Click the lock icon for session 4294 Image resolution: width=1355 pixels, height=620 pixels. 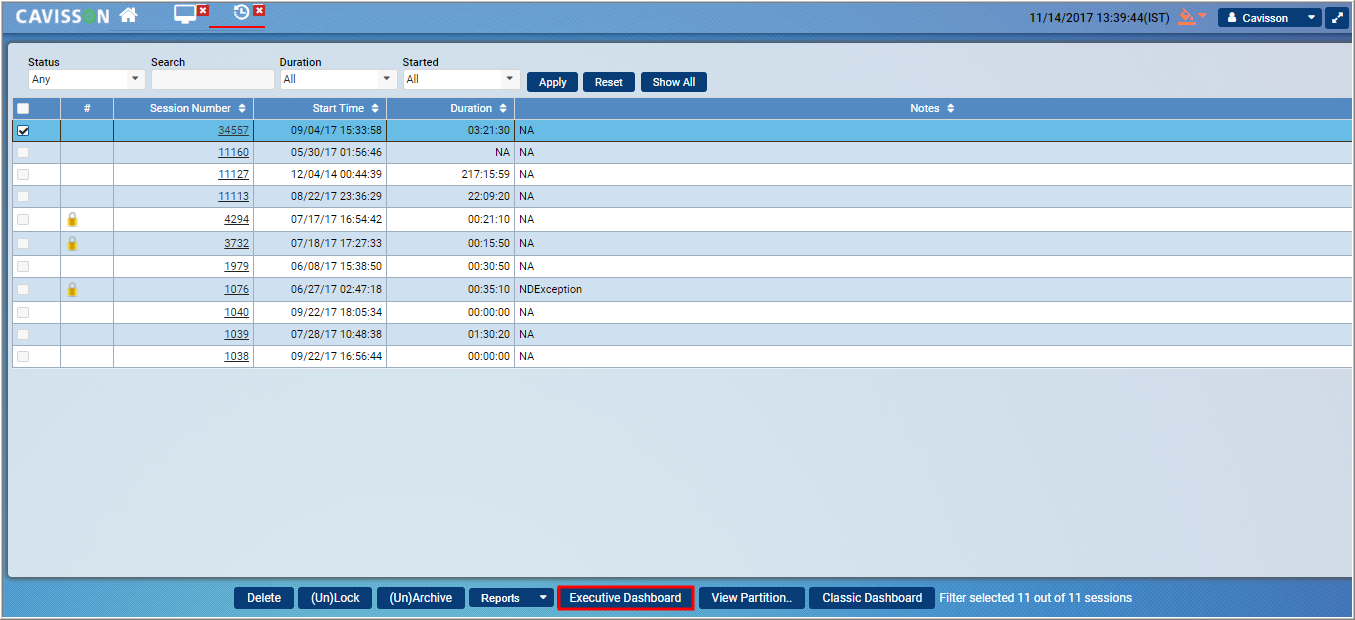pos(72,219)
